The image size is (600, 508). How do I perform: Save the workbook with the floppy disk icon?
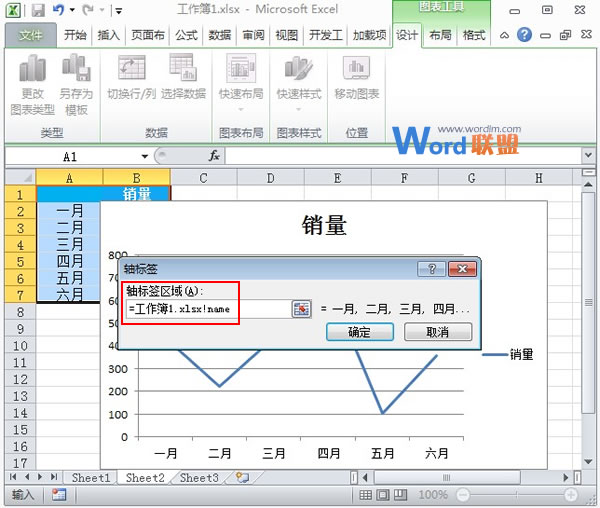point(38,10)
